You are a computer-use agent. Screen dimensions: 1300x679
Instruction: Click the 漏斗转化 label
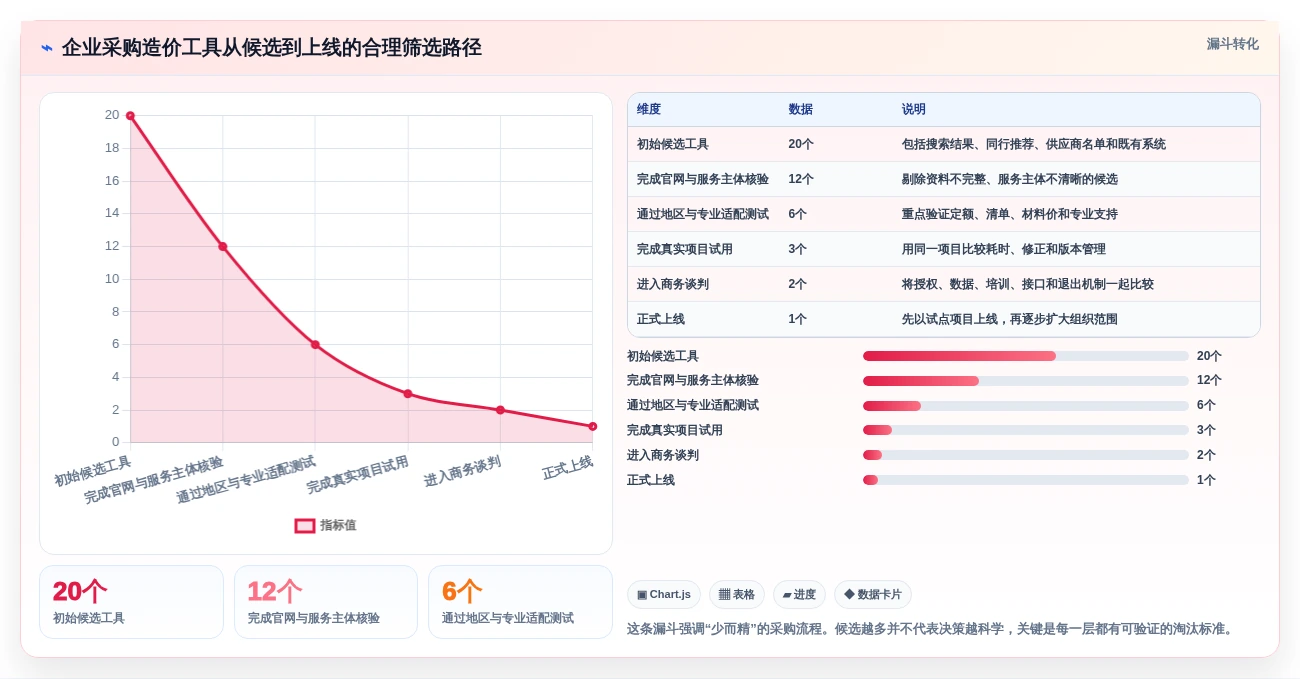tap(1232, 44)
